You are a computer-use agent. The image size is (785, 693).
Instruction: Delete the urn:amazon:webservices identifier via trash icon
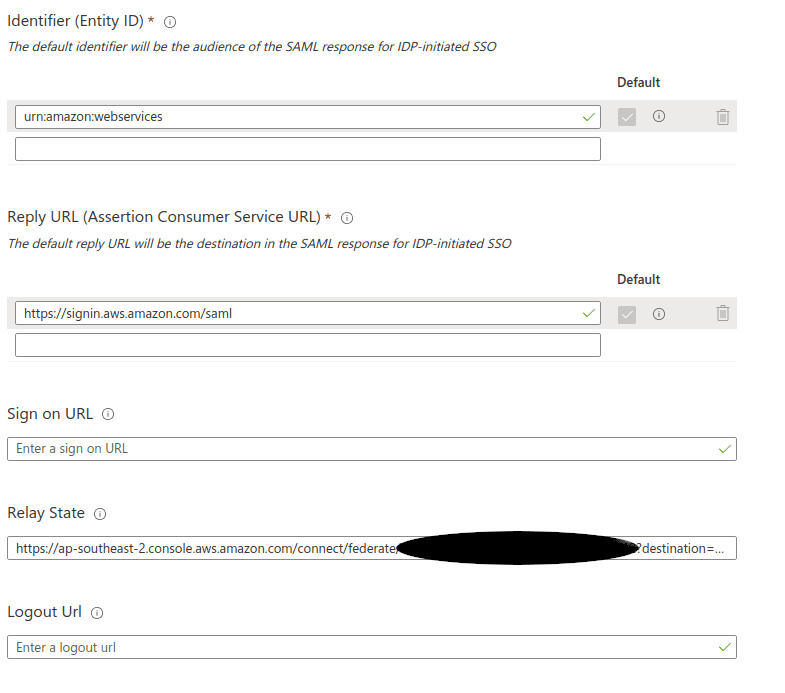point(722,117)
